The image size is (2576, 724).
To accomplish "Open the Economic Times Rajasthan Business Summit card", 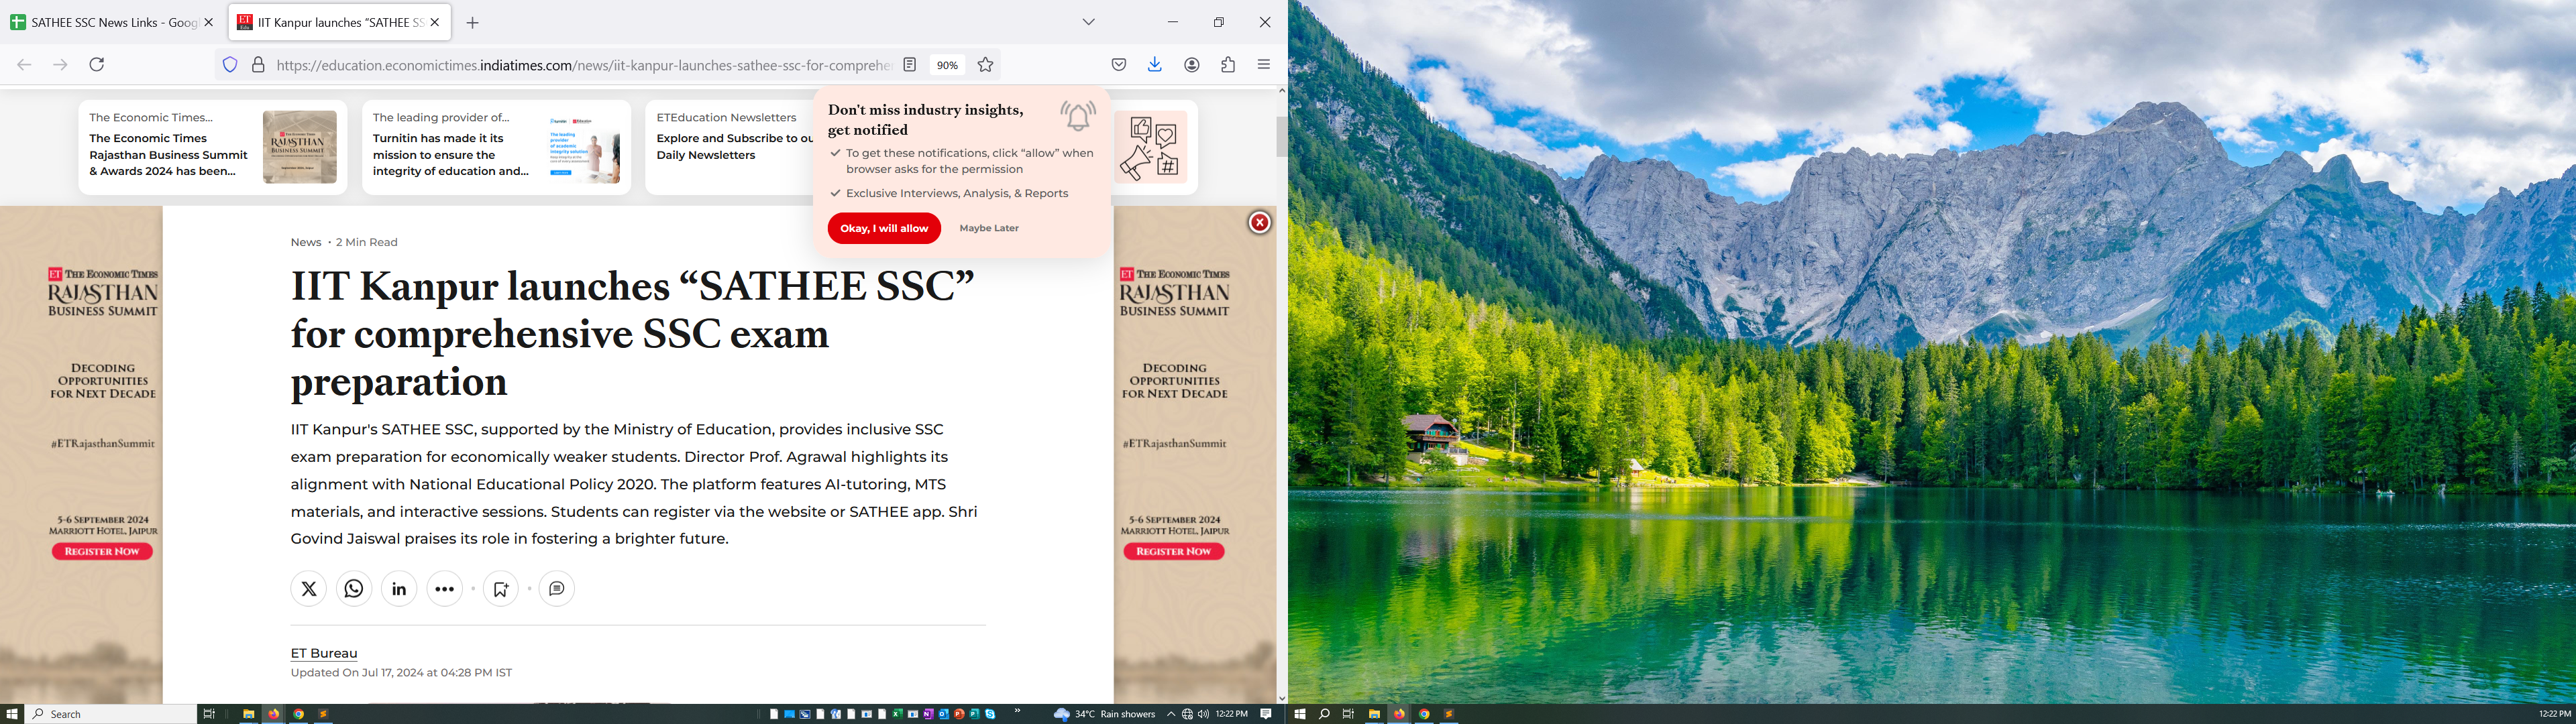I will (213, 147).
